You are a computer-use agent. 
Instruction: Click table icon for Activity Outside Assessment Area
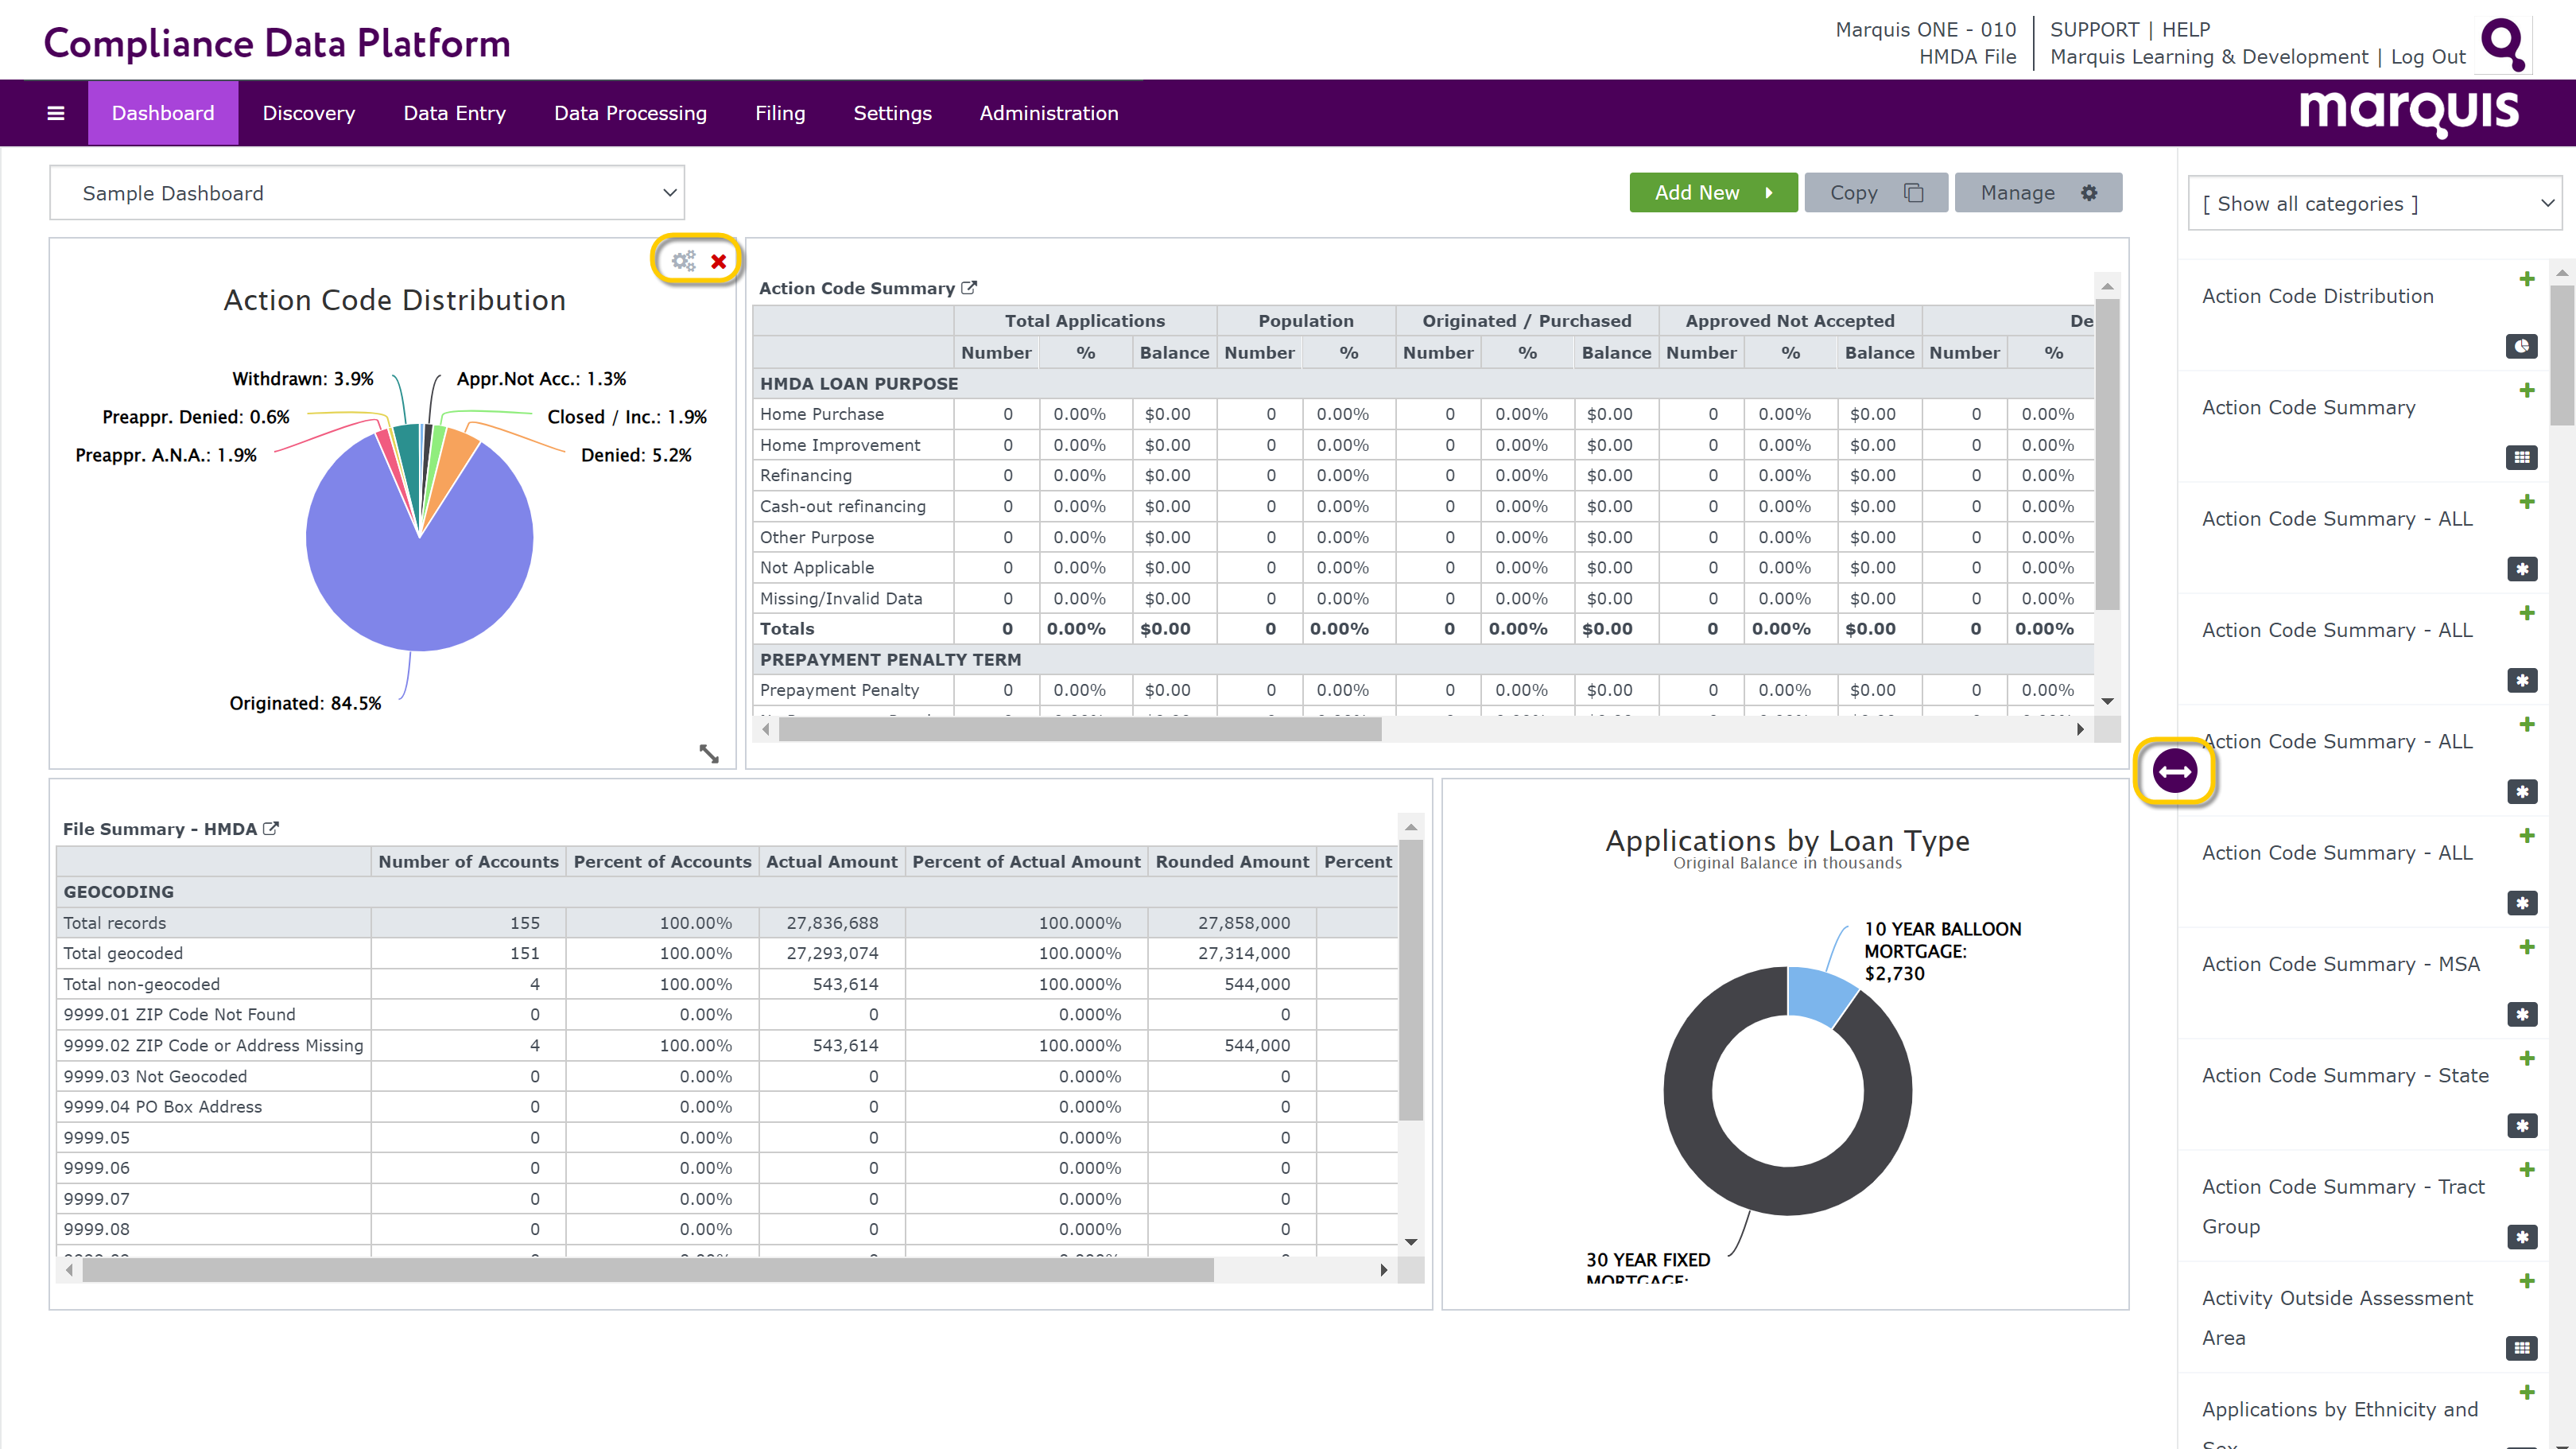[2522, 1348]
